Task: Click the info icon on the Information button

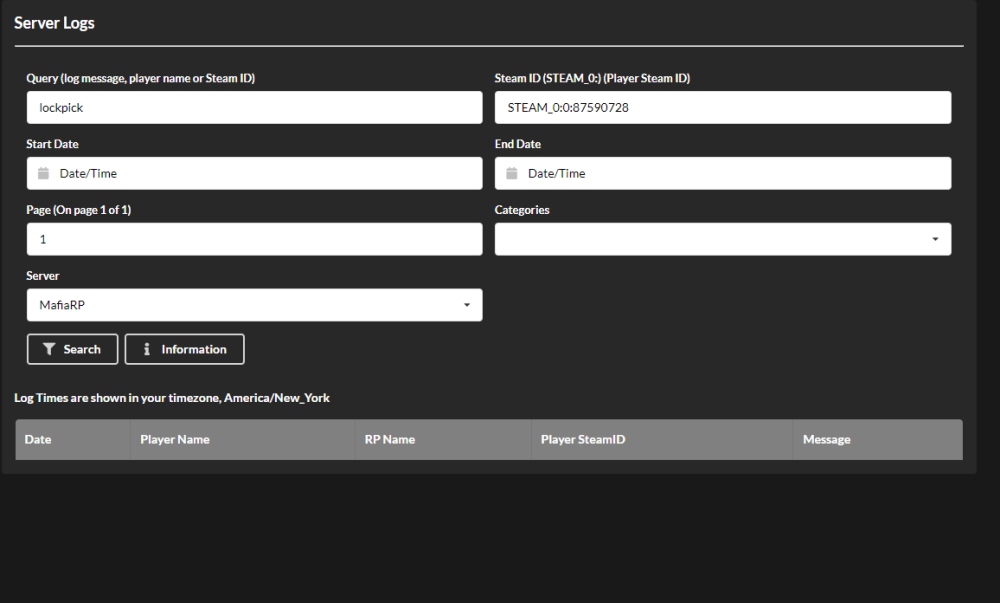Action: (x=147, y=349)
